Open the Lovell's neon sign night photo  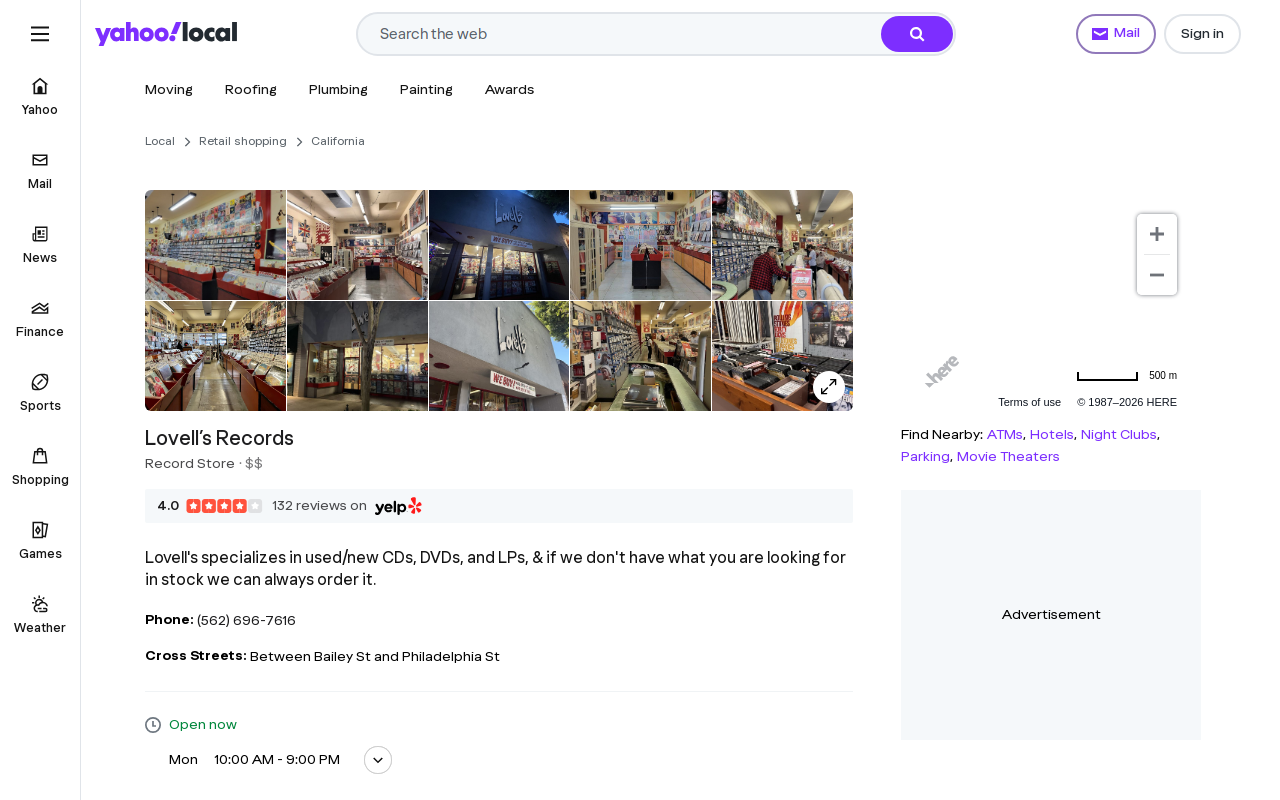[499, 245]
